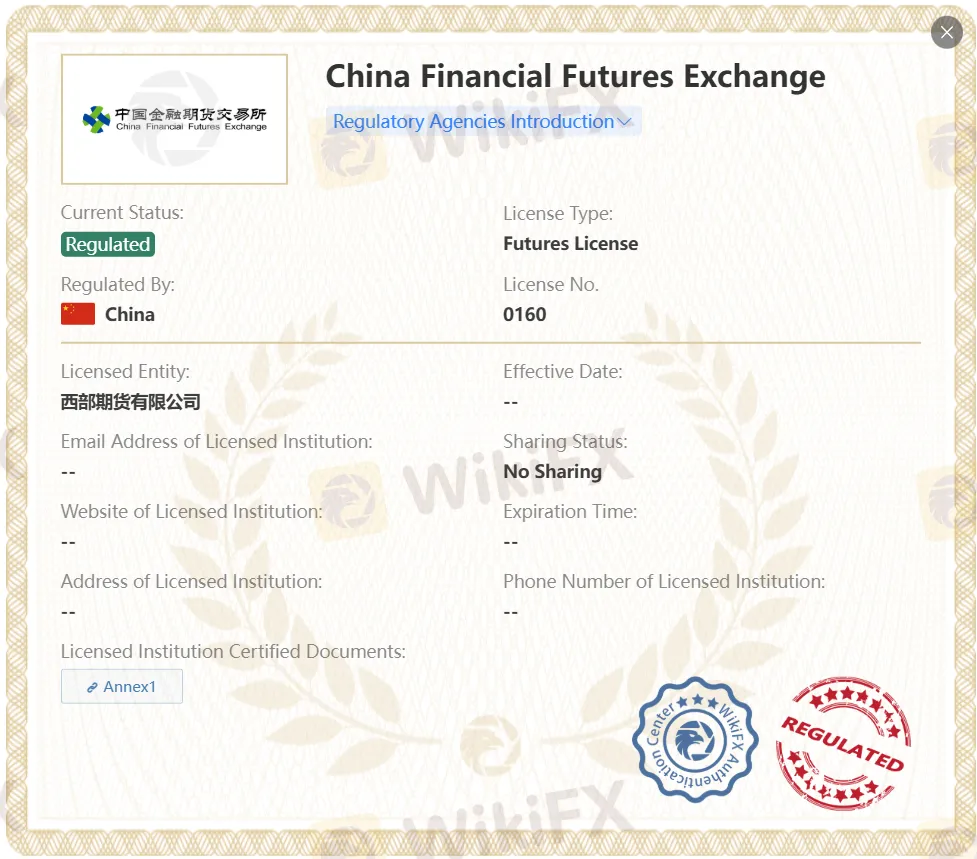Expand Regulatory Agencies Introduction dropdown
Viewport: 977px width, 859px height.
(x=473, y=122)
